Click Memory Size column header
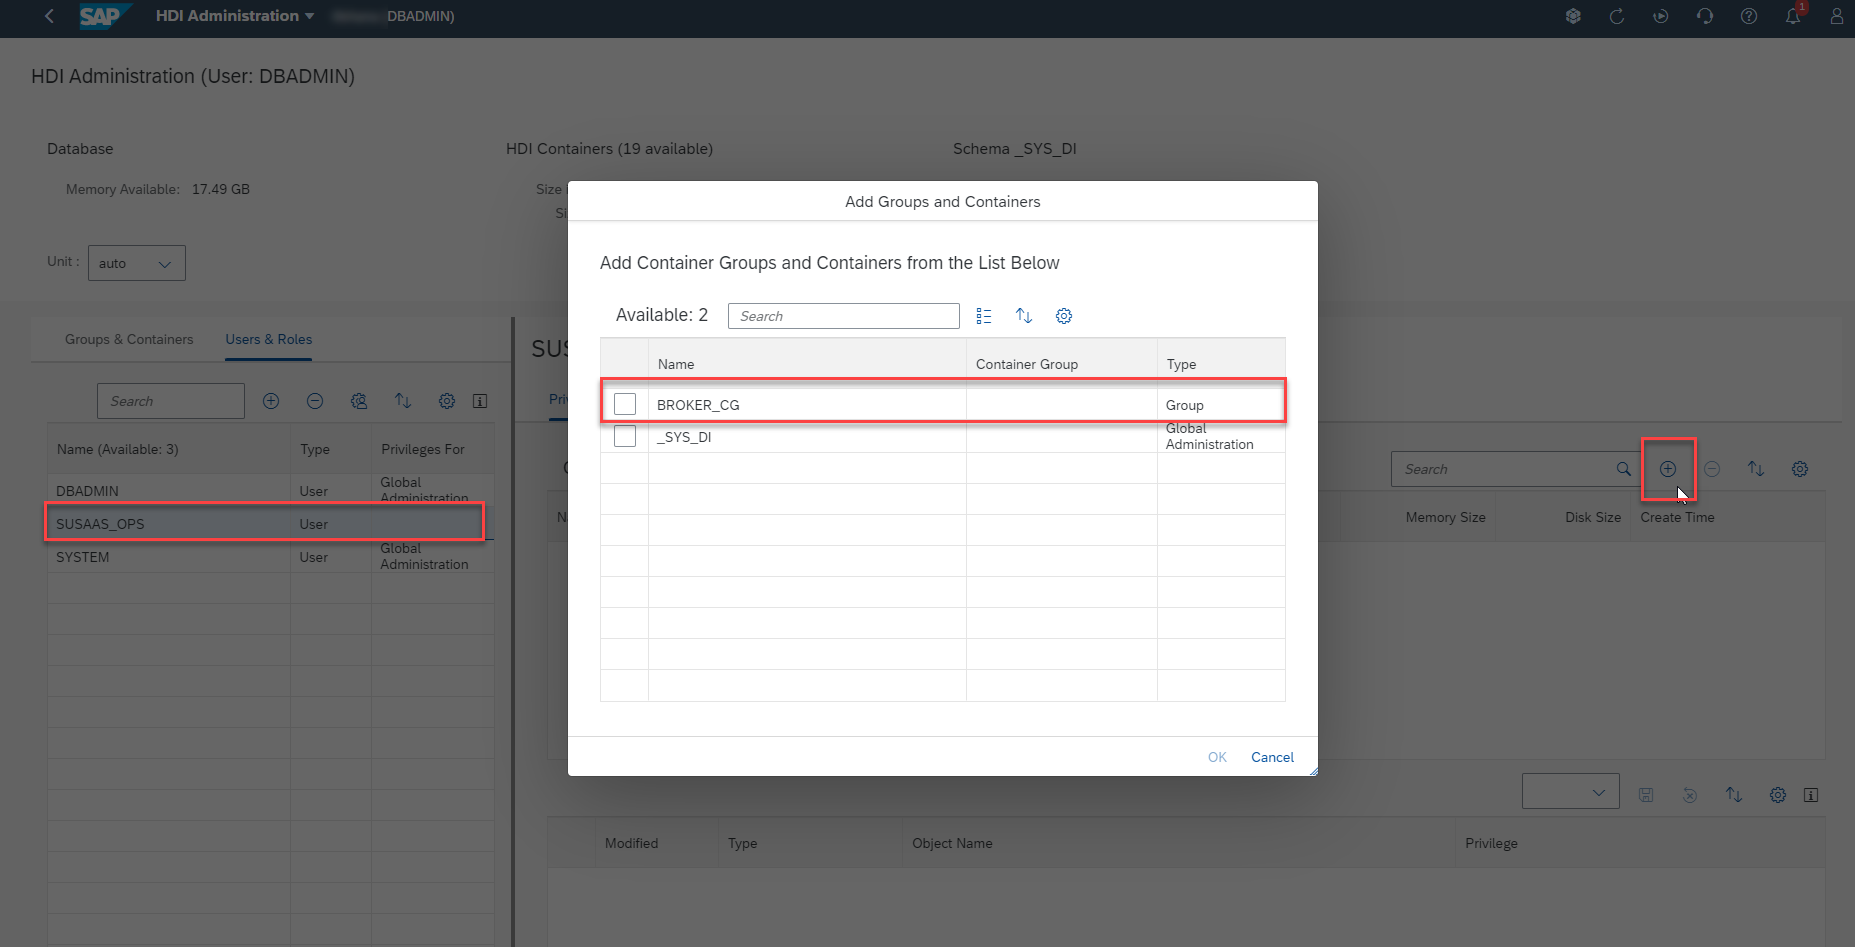This screenshot has height=947, width=1855. 1445,517
